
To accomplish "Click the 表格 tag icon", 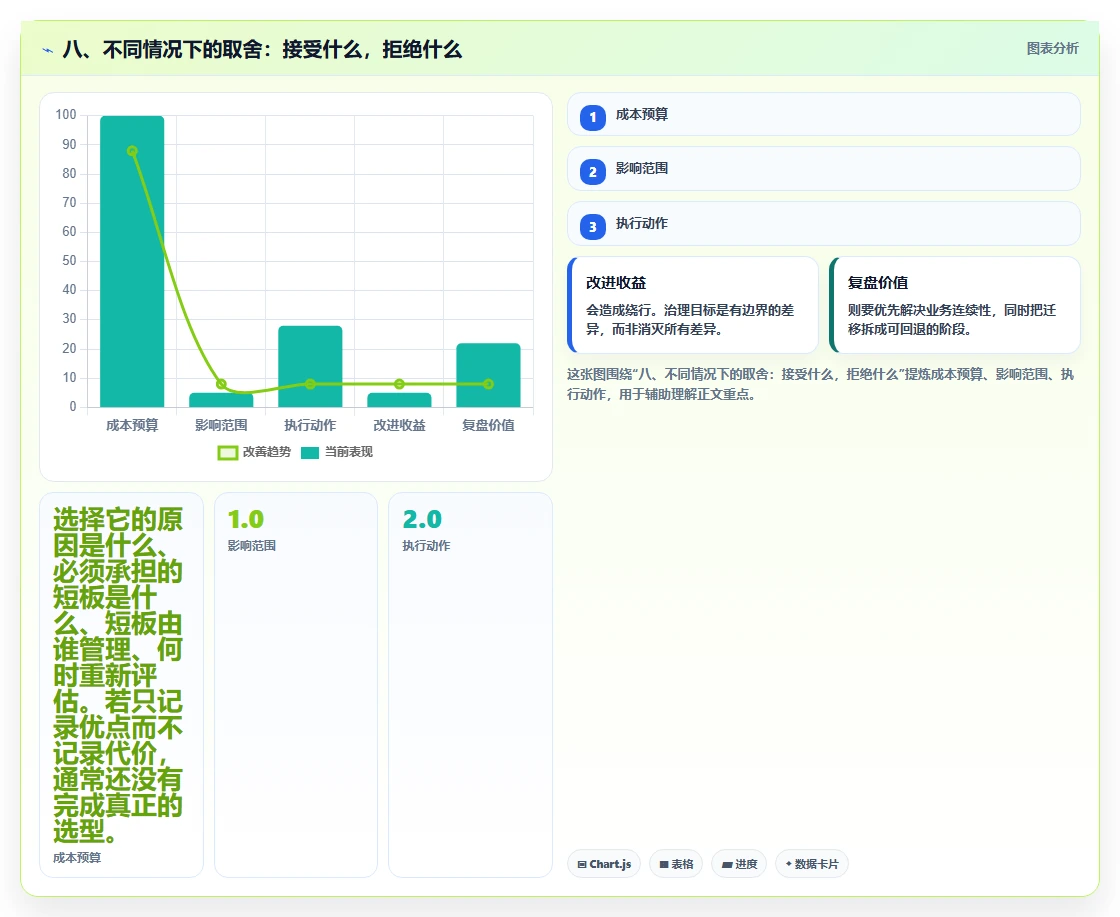I will (664, 864).
